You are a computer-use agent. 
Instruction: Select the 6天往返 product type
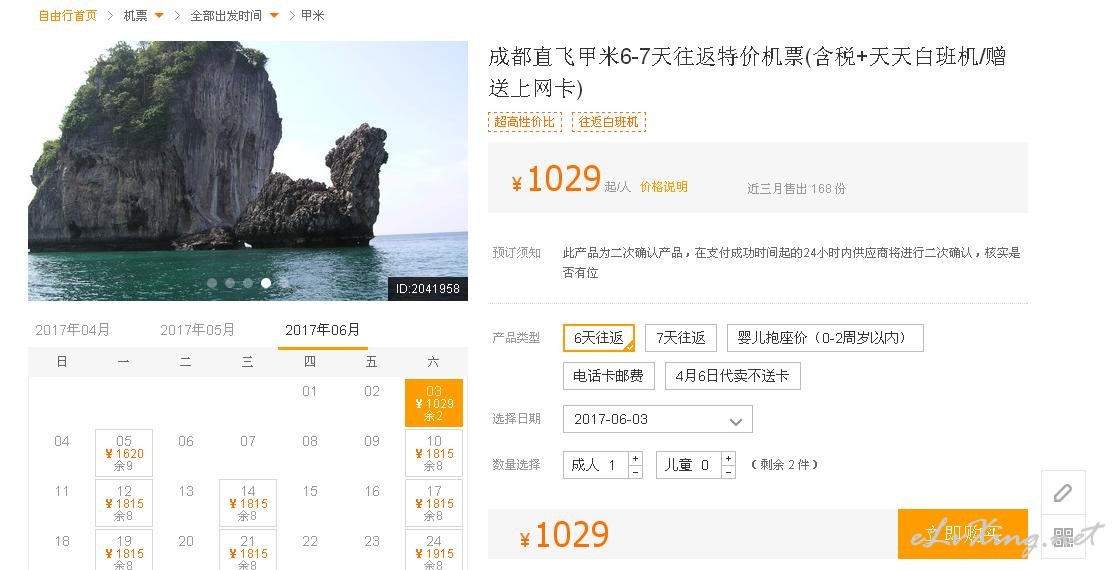[599, 338]
